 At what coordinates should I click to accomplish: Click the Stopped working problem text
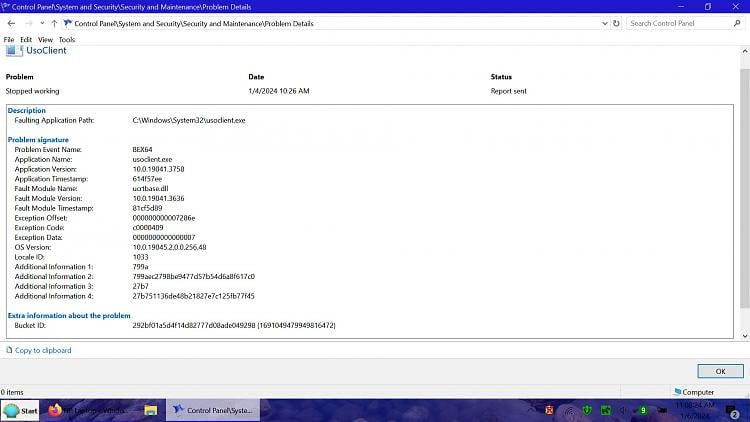[33, 91]
